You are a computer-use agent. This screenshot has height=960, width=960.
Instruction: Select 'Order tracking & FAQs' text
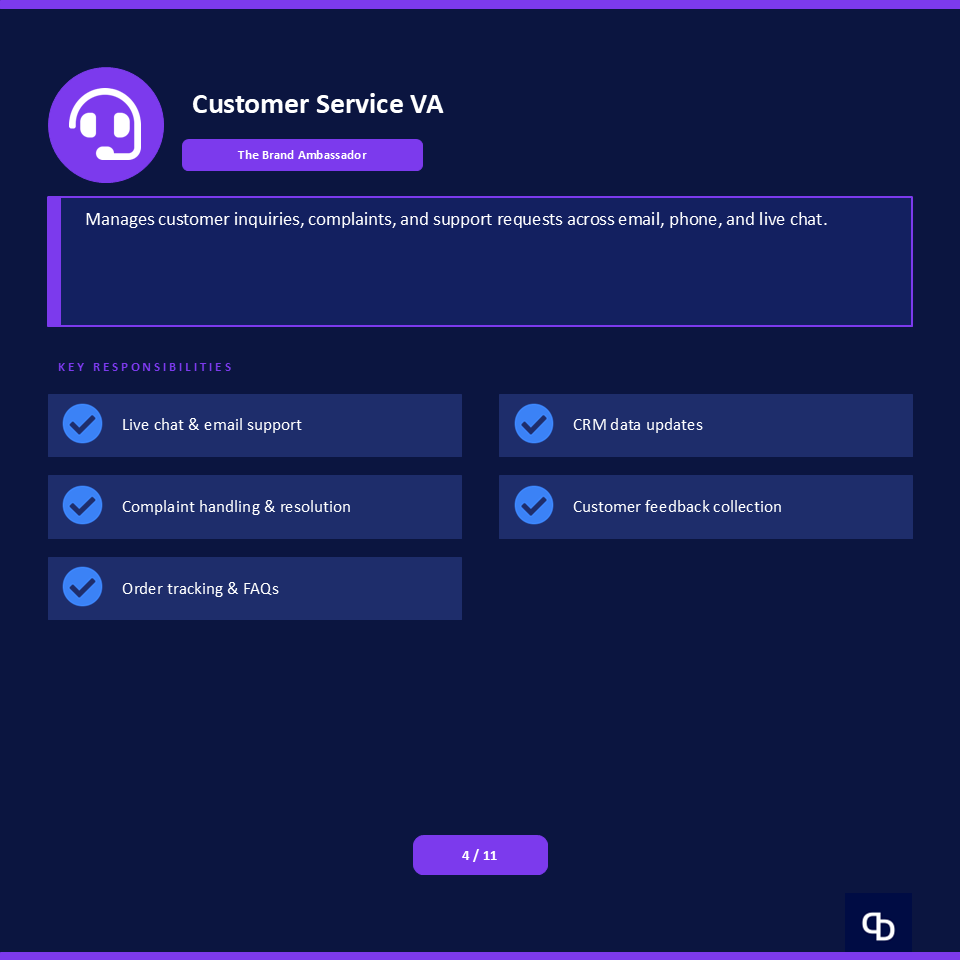pyautogui.click(x=200, y=588)
